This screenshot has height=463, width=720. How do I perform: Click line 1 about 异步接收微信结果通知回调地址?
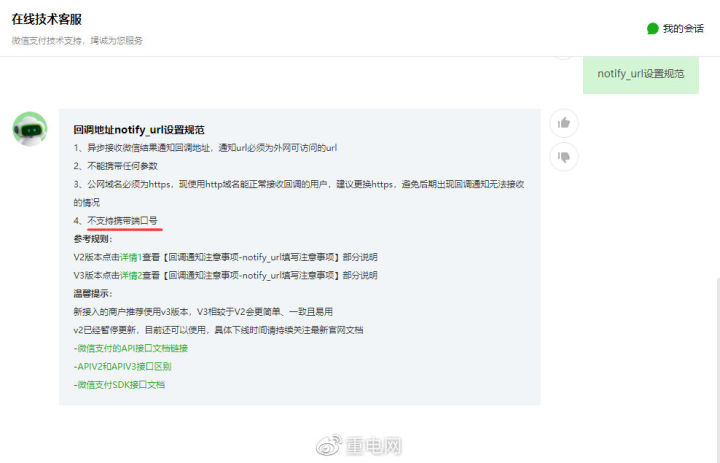pos(205,148)
